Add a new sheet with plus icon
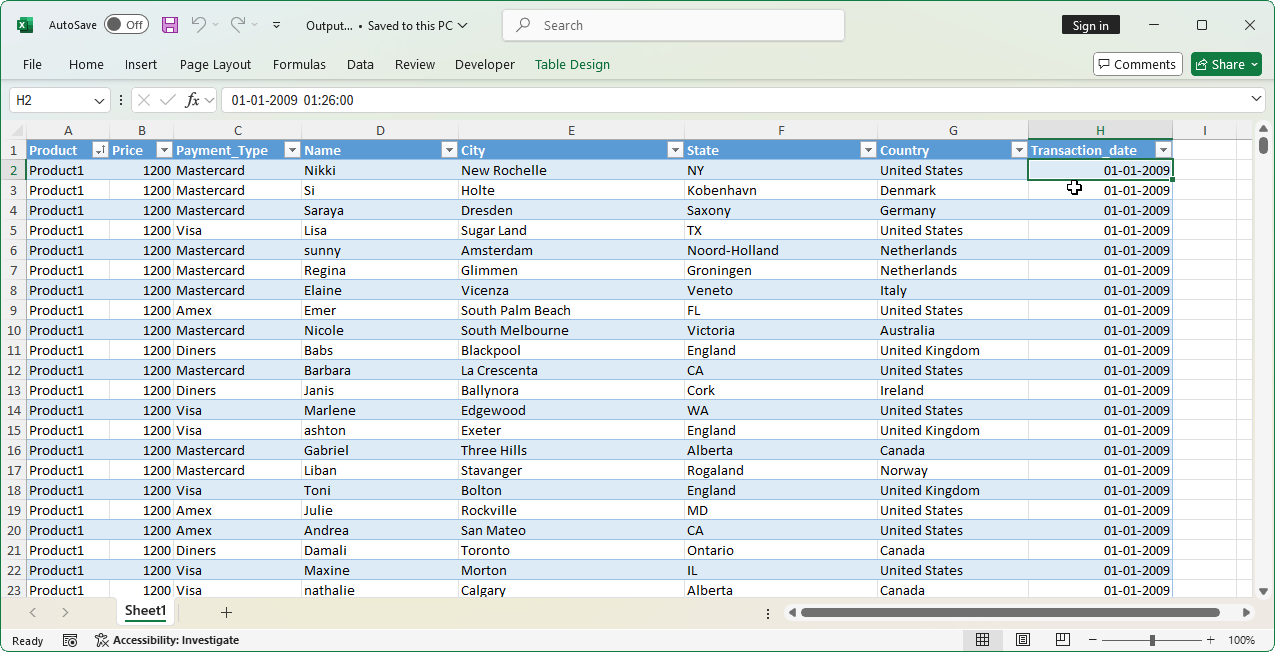 (226, 612)
